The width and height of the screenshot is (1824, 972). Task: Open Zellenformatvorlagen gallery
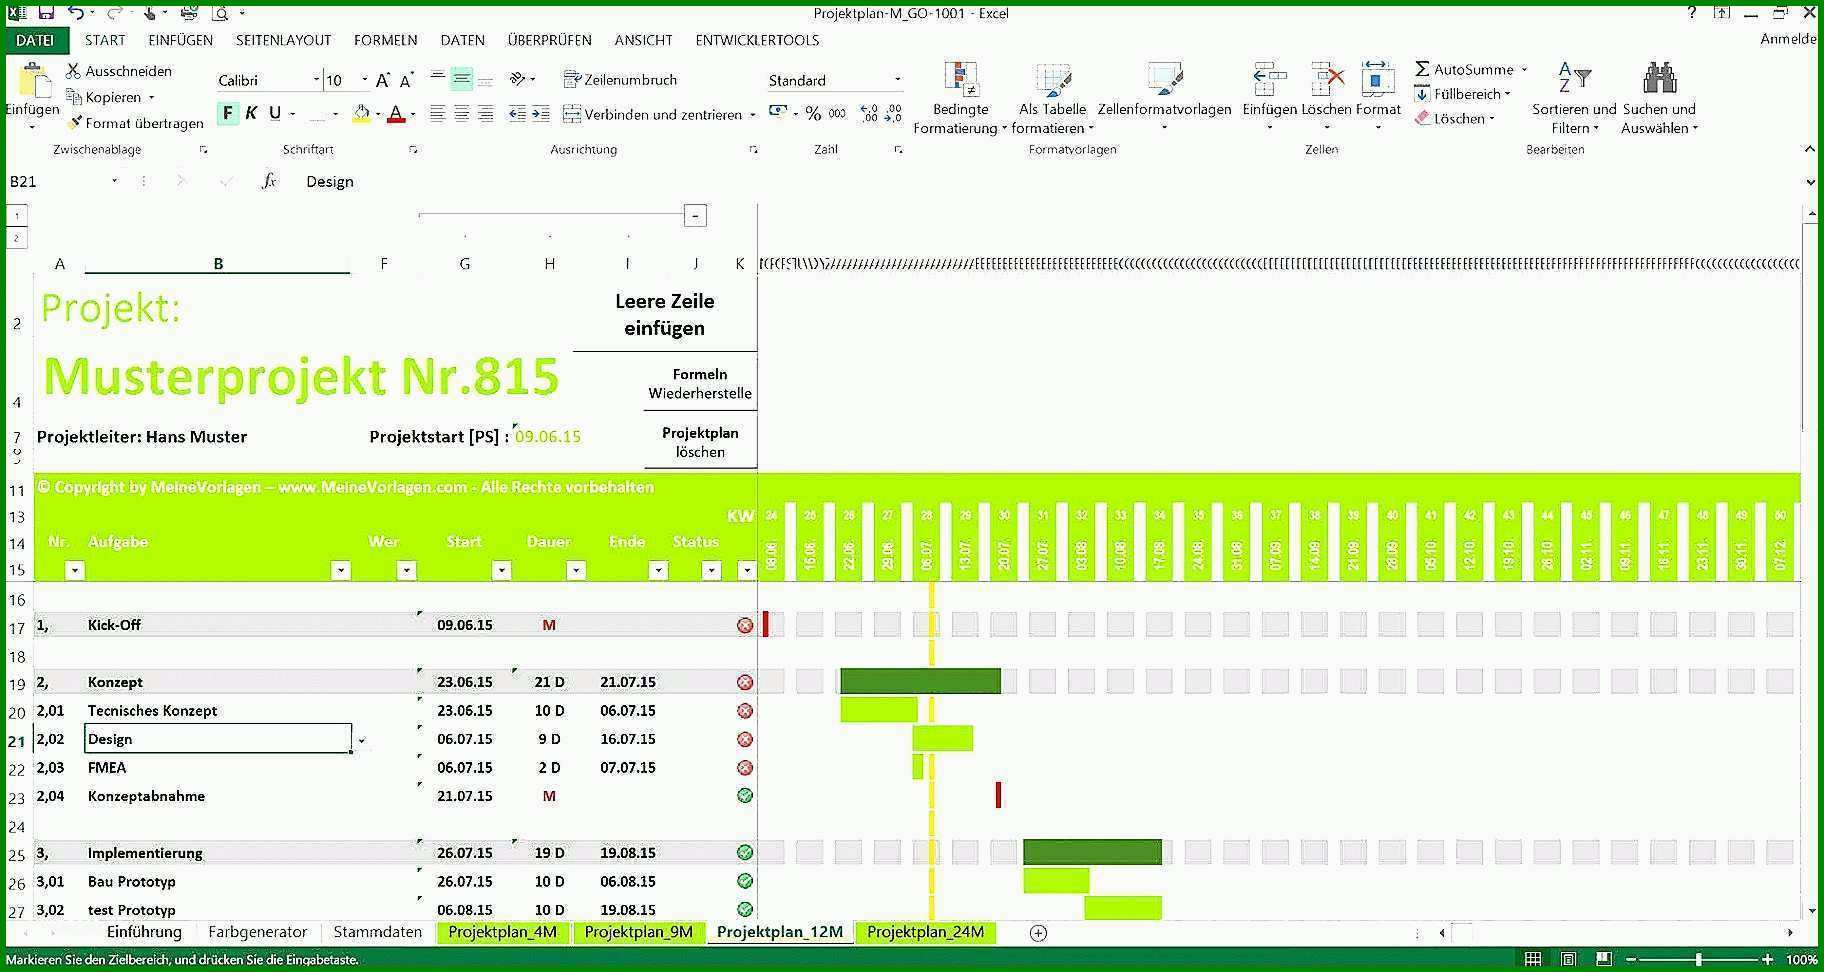pos(1164,98)
